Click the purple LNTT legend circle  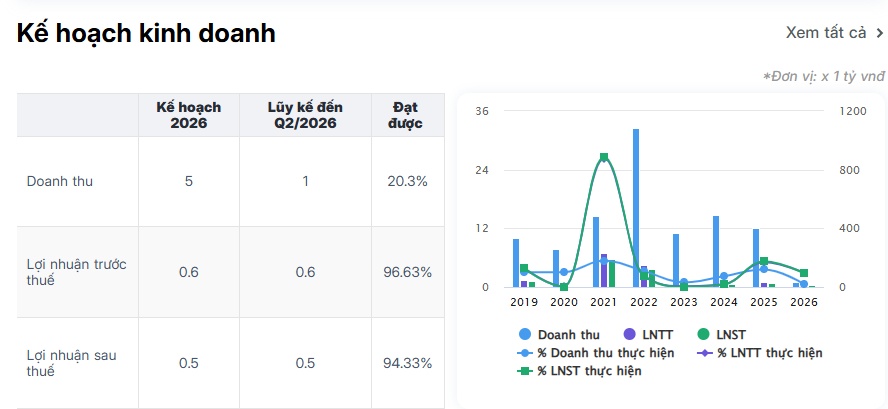[628, 335]
